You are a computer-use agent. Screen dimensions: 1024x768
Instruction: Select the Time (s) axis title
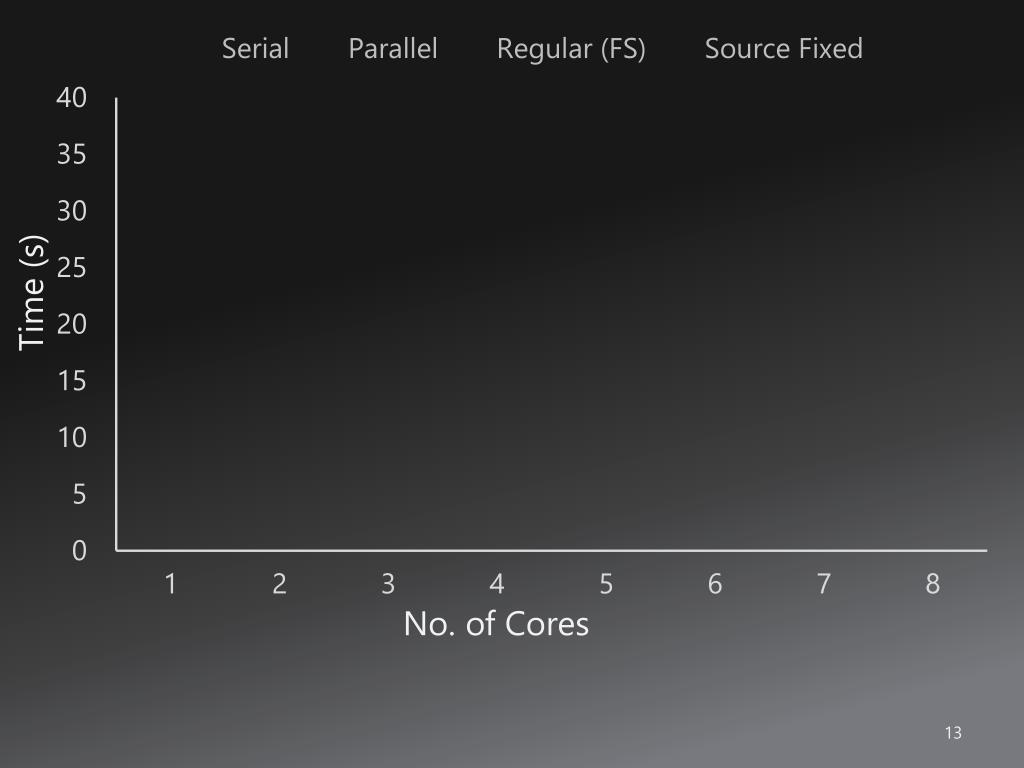(32, 293)
